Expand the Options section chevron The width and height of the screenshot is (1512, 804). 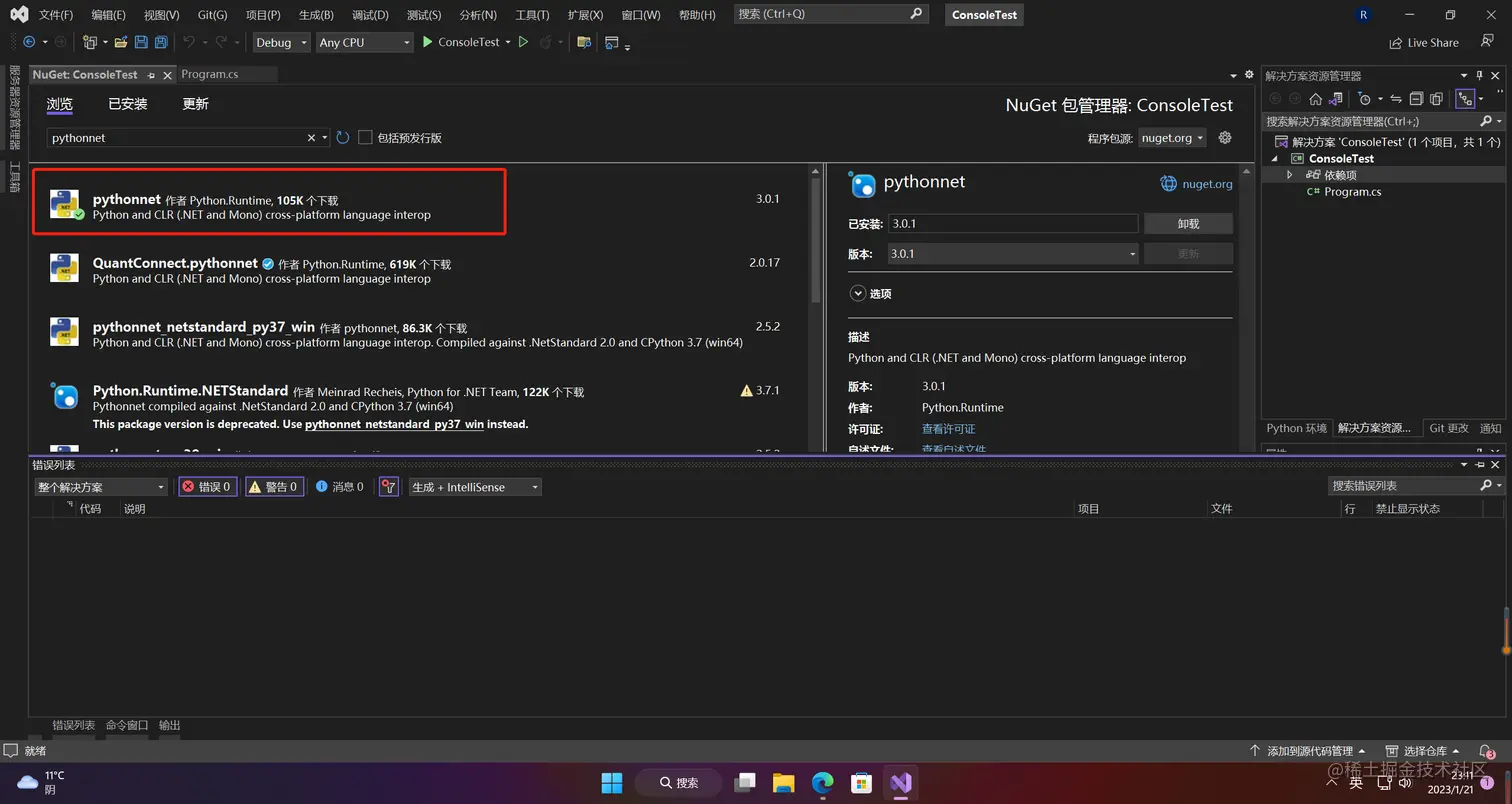click(x=857, y=293)
